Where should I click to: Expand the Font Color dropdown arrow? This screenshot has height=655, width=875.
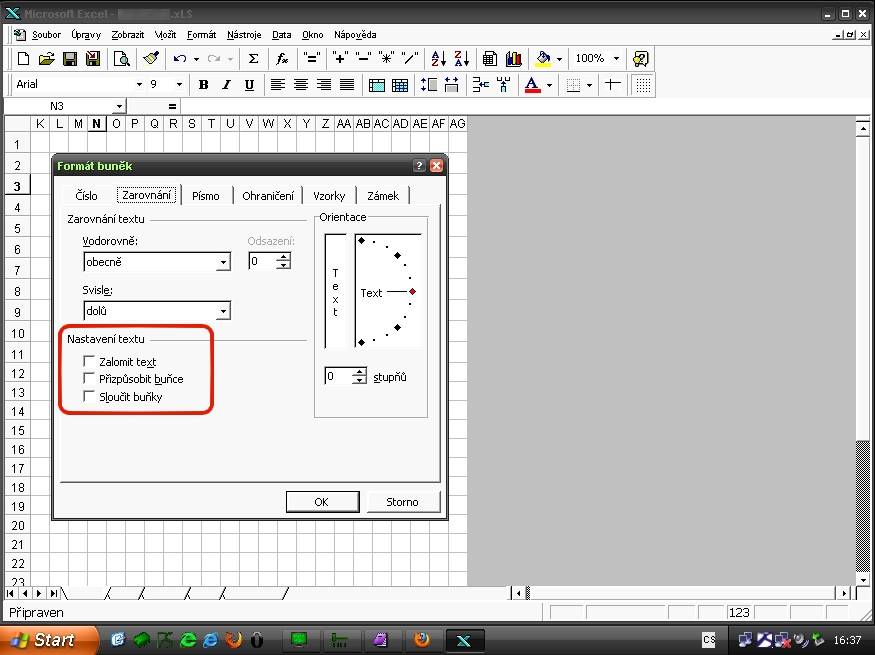pos(549,85)
